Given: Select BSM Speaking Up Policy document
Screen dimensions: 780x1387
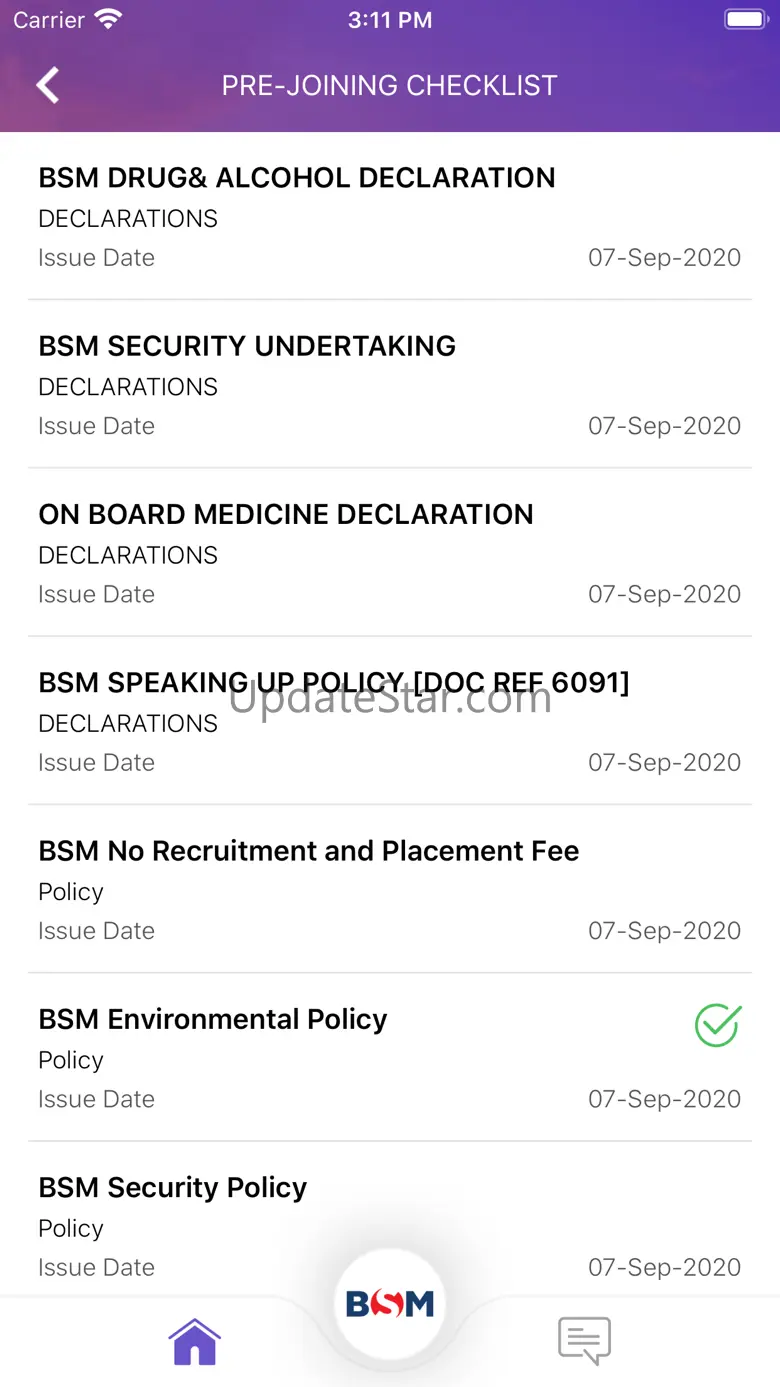Looking at the screenshot, I should [334, 683].
